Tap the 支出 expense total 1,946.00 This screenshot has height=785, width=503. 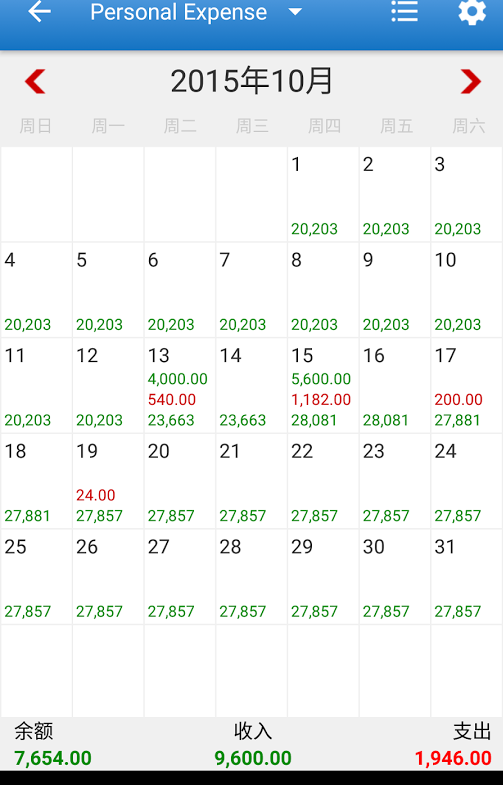tap(453, 758)
